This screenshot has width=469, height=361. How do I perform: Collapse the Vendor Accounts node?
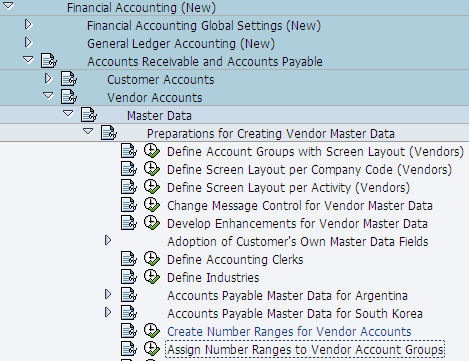[x=48, y=96]
